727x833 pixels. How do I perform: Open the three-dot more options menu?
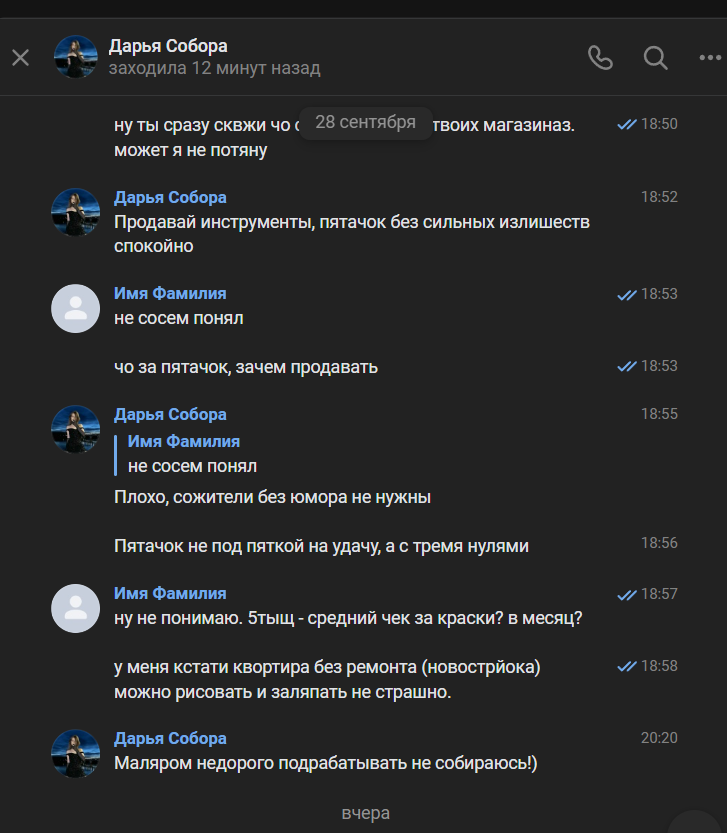pos(709,57)
